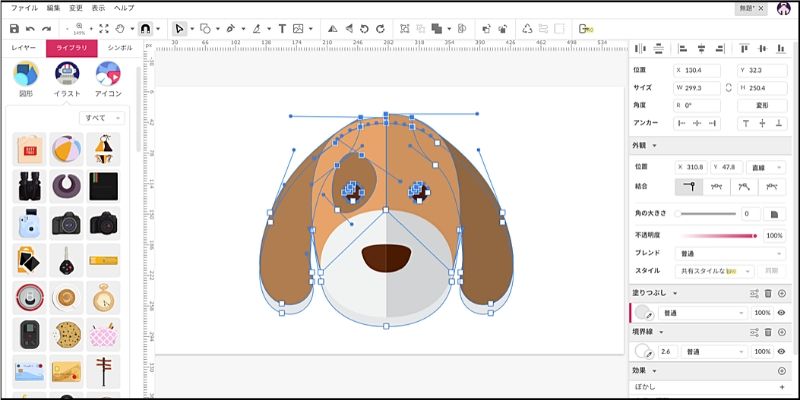This screenshot has height=400, width=800.
Task: Toggle the border visibility eye icon
Action: 782,352
